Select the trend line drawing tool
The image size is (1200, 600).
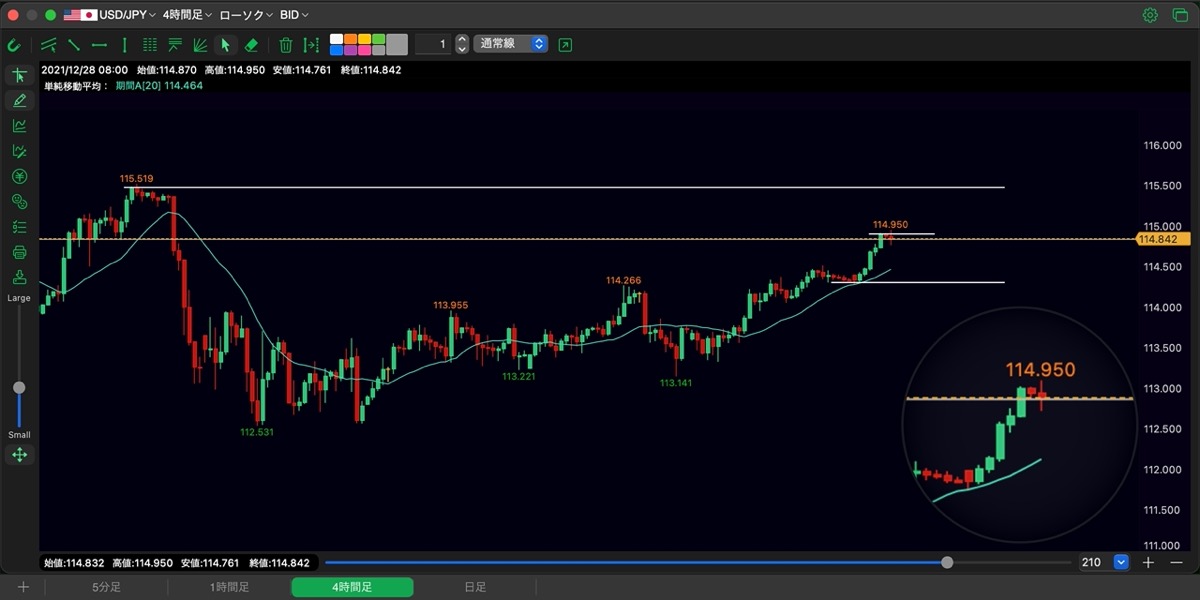point(74,45)
